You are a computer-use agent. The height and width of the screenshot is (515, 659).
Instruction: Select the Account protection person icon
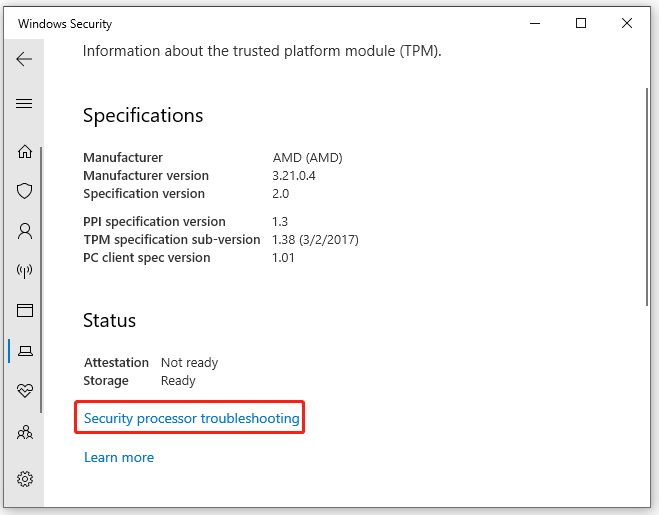coord(25,231)
